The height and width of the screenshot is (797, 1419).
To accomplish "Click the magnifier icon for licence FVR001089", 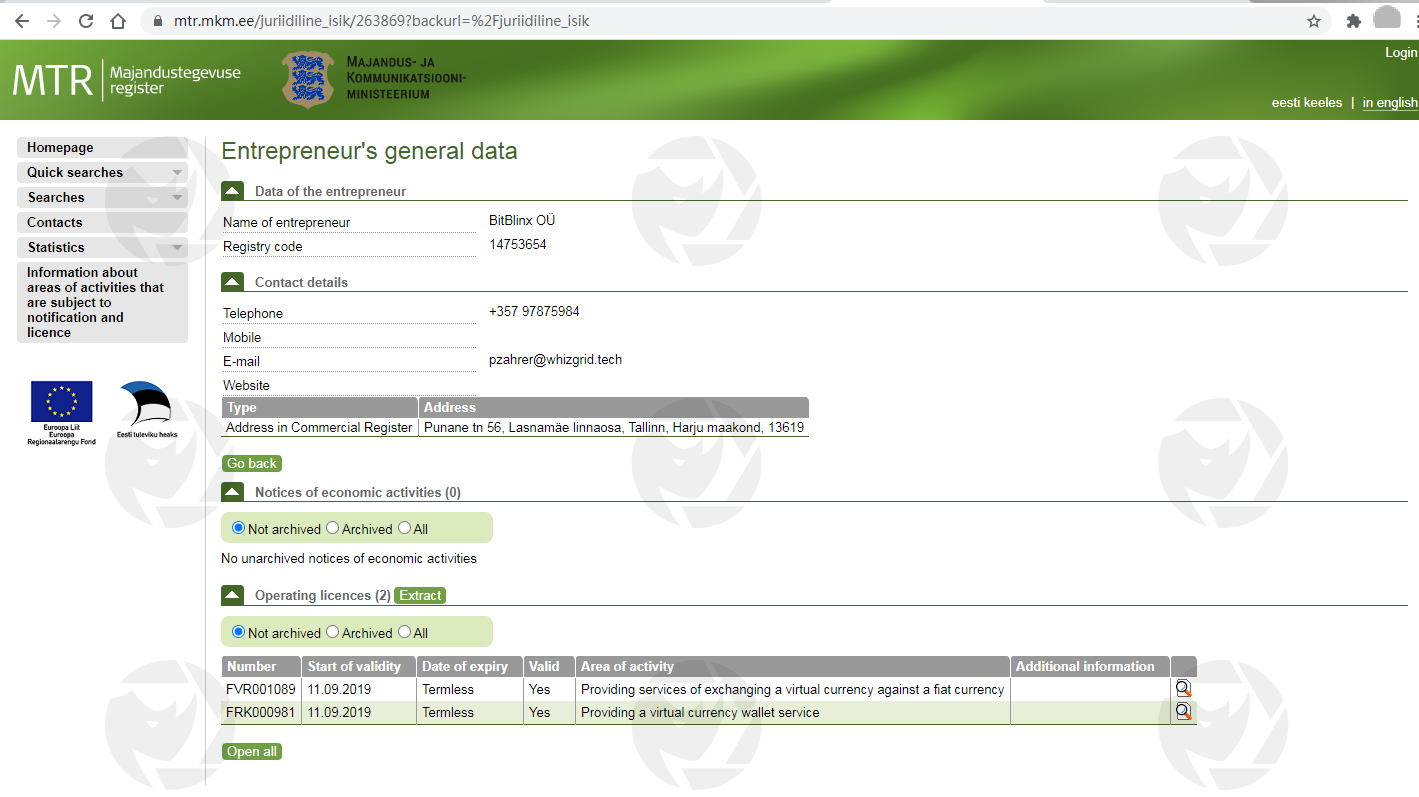I will coord(1183,689).
